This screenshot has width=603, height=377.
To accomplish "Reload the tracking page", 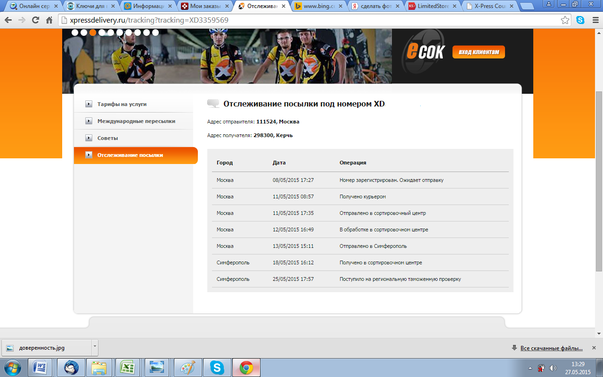I will click(x=35, y=20).
